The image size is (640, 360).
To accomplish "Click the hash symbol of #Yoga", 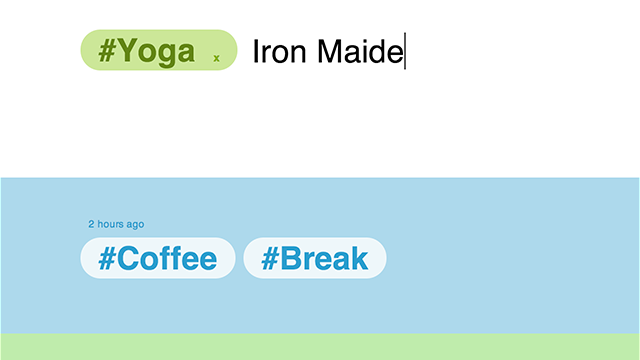I will tap(108, 51).
